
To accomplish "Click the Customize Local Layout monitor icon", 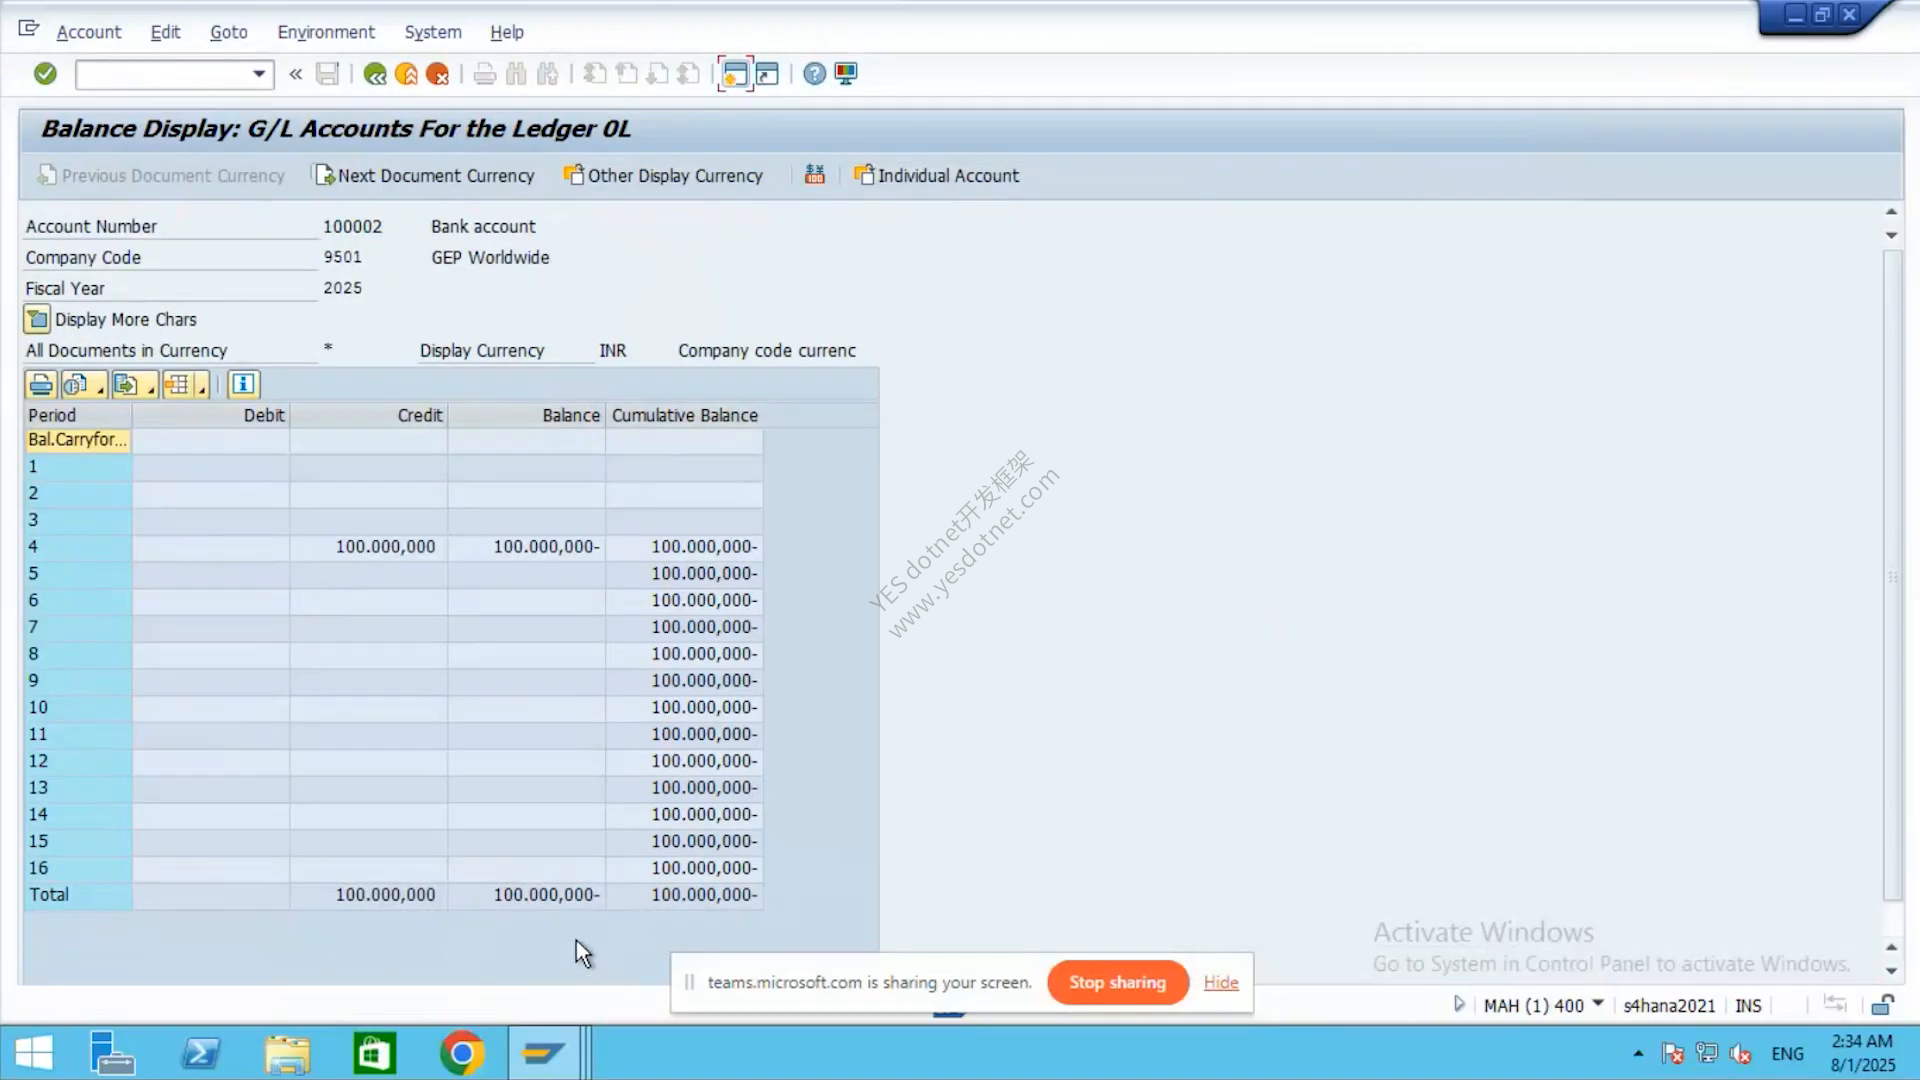I will [x=846, y=74].
